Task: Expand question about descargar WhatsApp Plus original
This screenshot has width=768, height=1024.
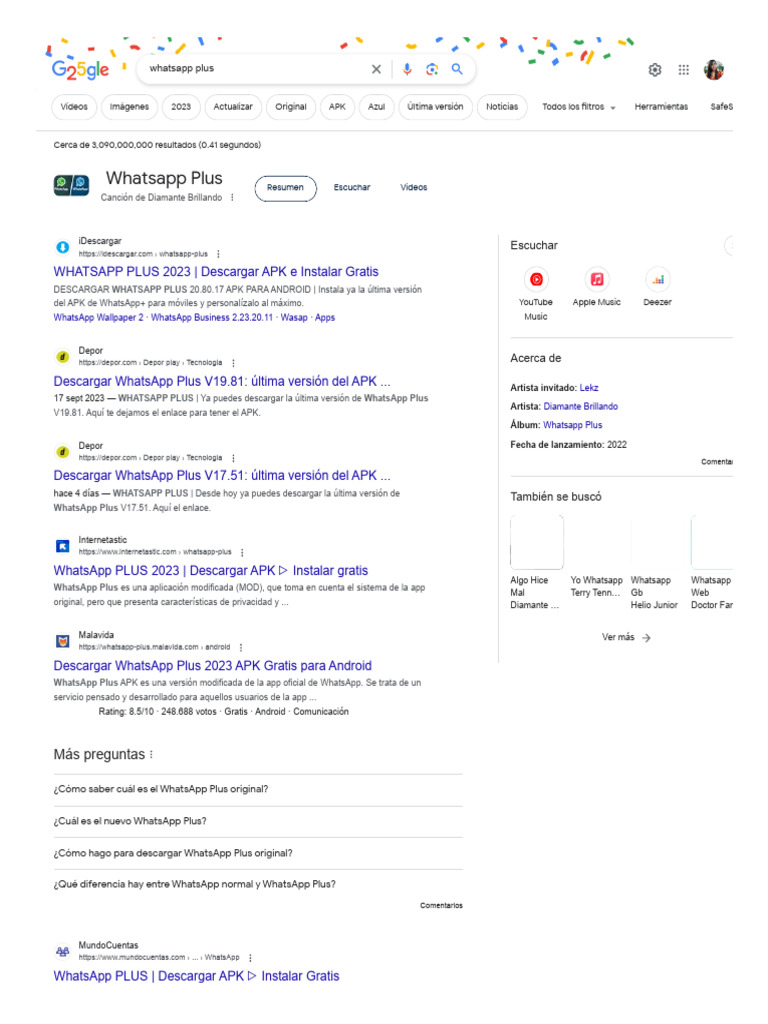Action: pyautogui.click(x=258, y=854)
